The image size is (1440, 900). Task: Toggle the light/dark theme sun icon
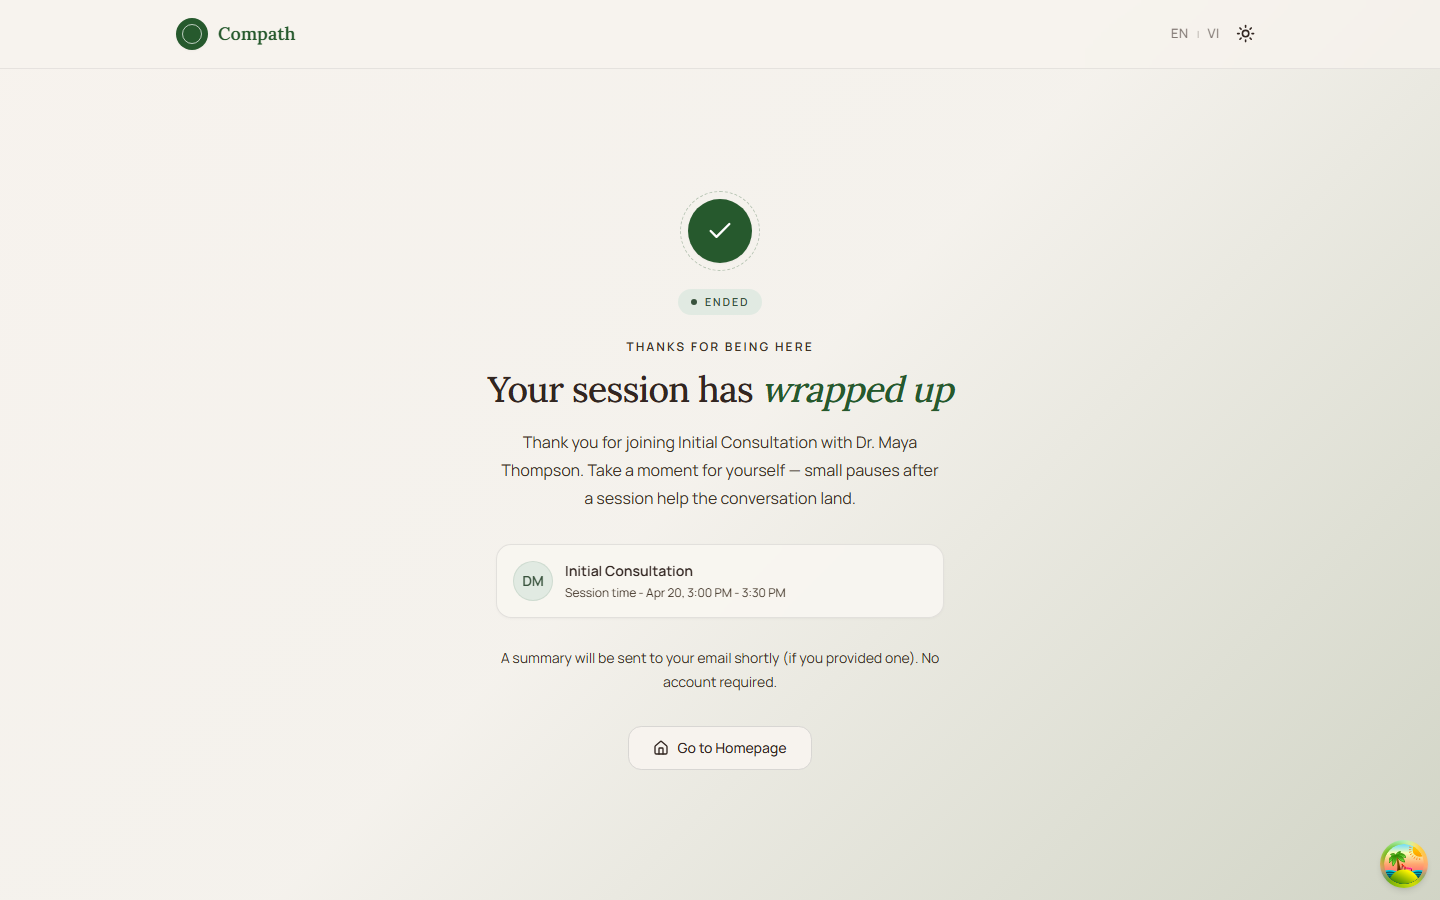coord(1245,34)
